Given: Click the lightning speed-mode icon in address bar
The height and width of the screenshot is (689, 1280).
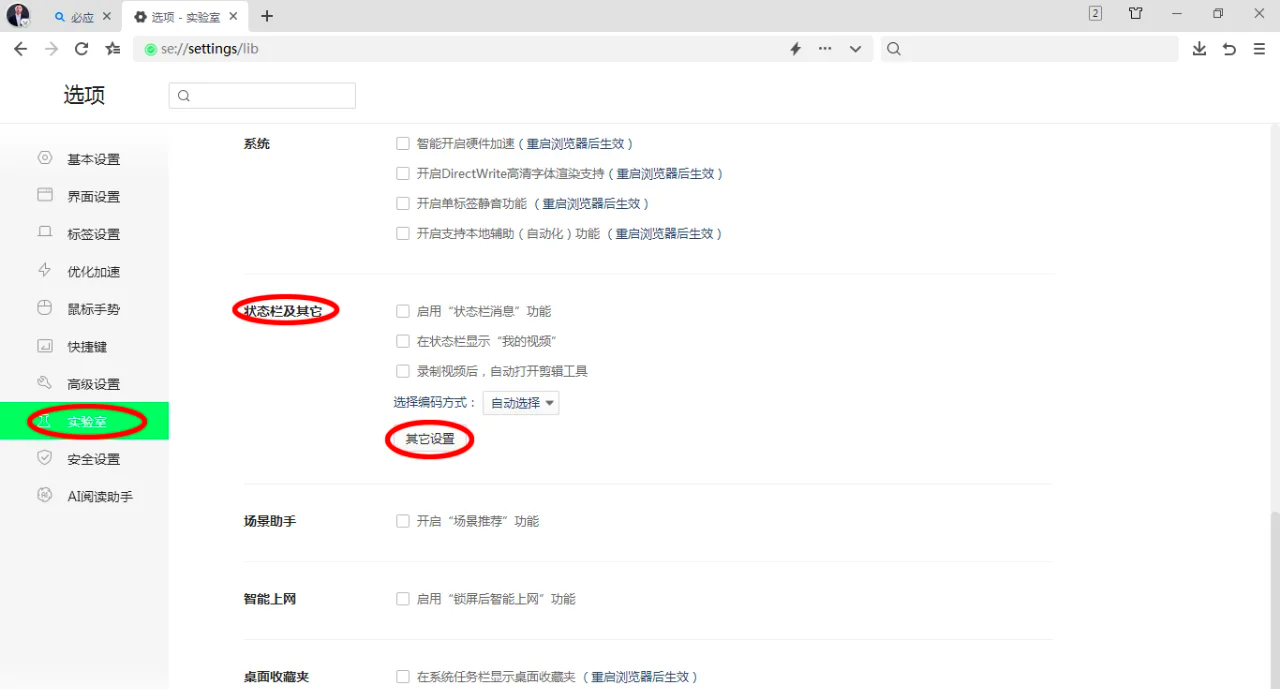Looking at the screenshot, I should pos(796,49).
